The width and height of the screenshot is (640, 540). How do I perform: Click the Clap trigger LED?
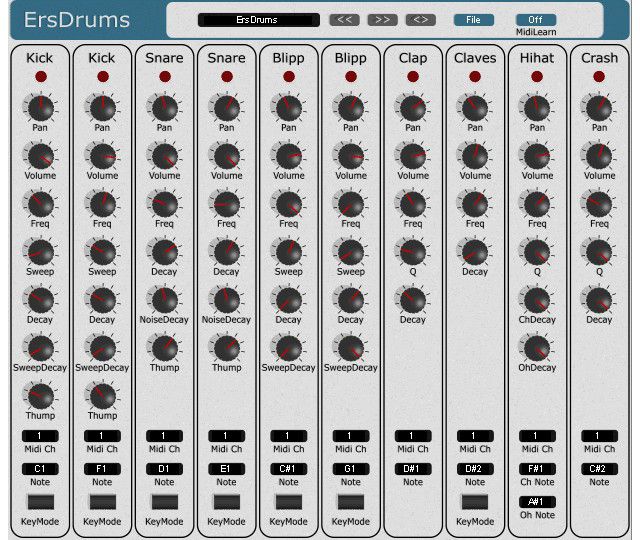coord(413,76)
